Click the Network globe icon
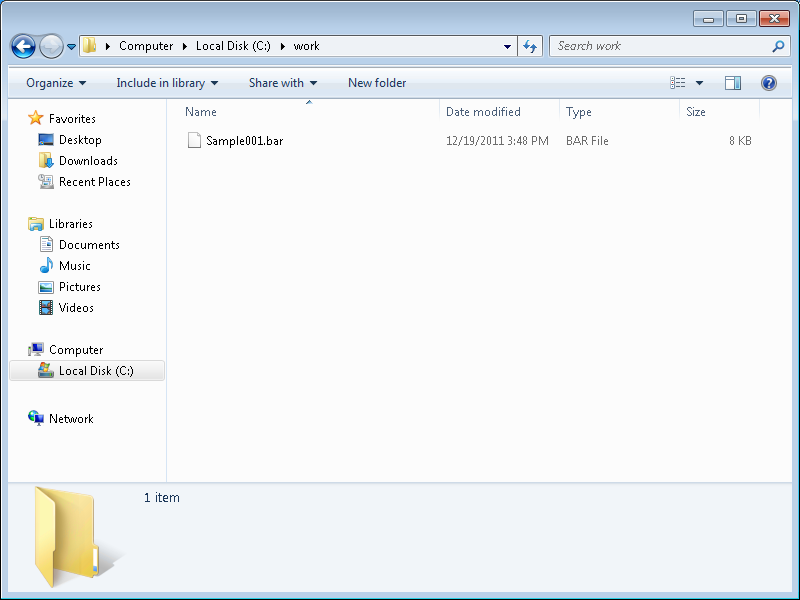Screen dimensions: 800x600 (x=36, y=418)
